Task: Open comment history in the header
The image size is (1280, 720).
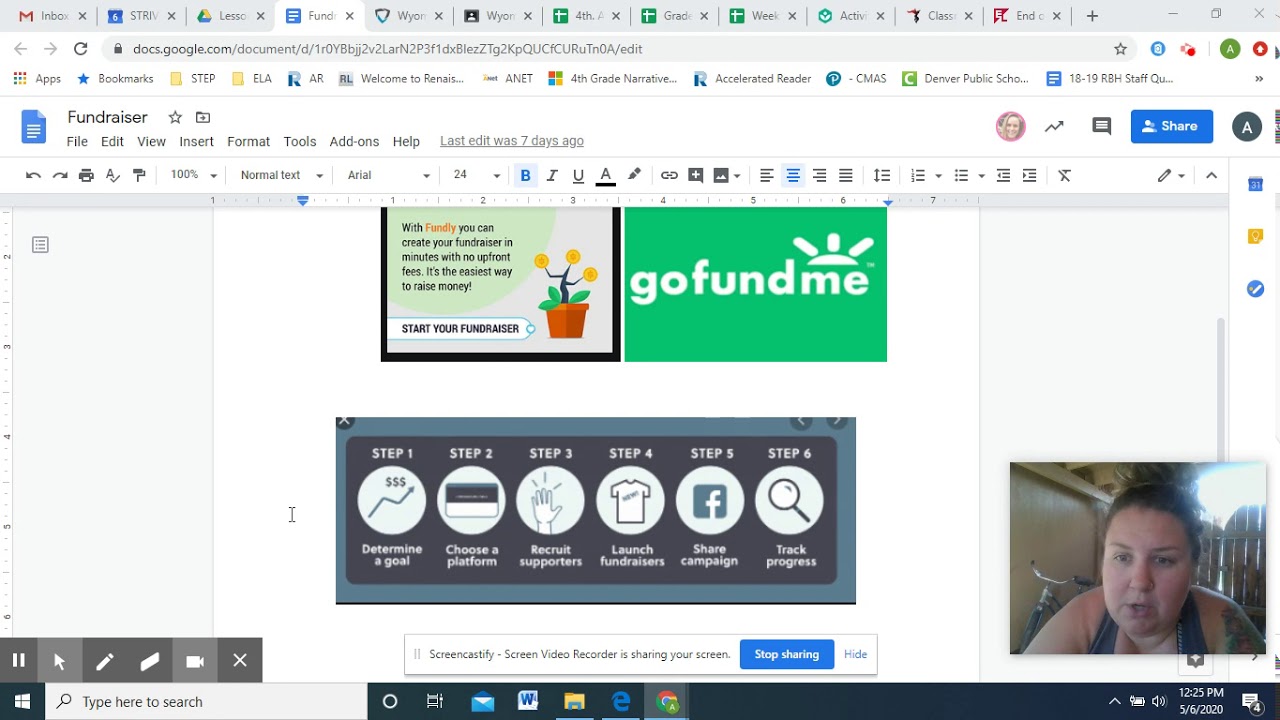Action: 1101,126
